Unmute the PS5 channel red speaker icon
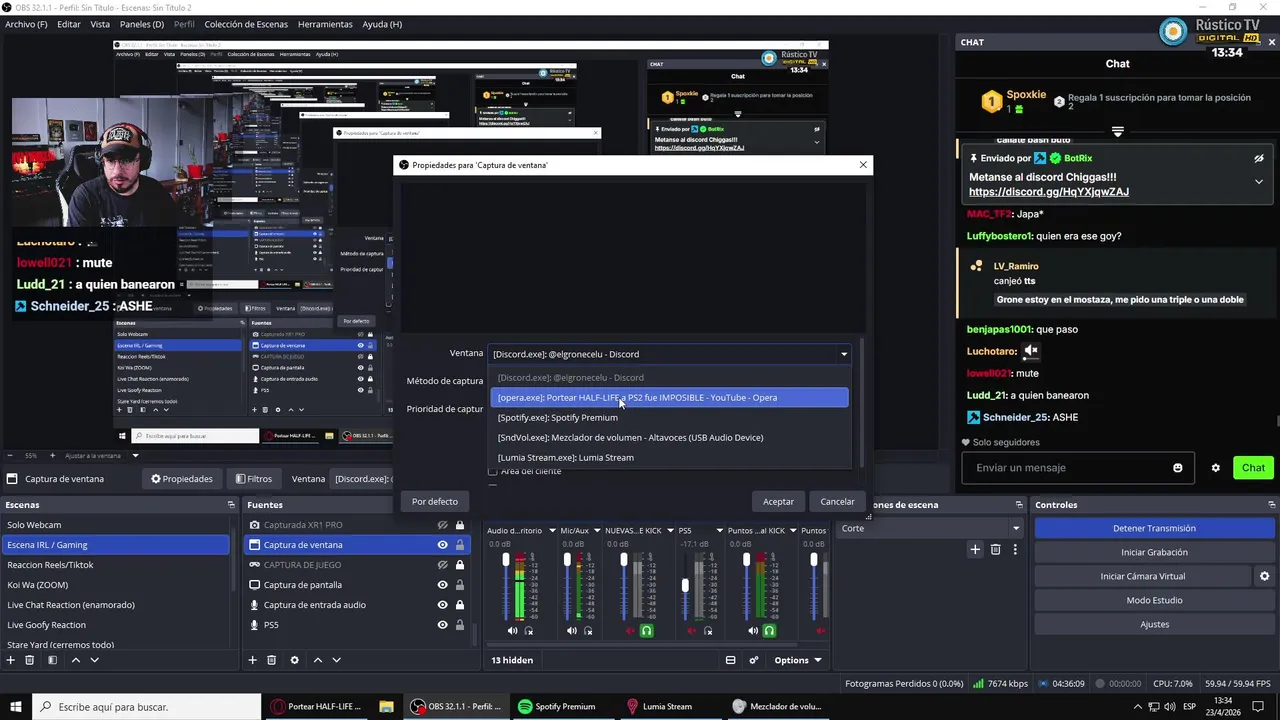Screen dimensions: 1280x720 691,631
